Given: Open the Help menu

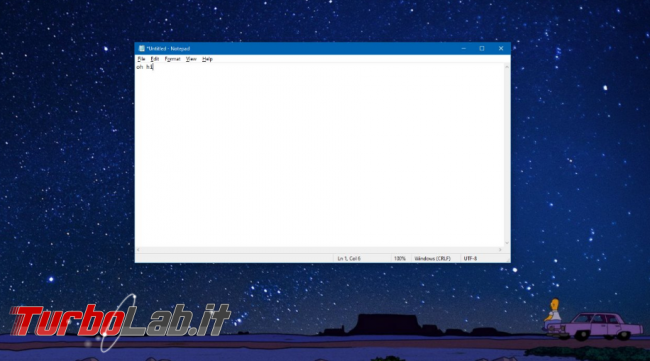Looking at the screenshot, I should point(207,59).
